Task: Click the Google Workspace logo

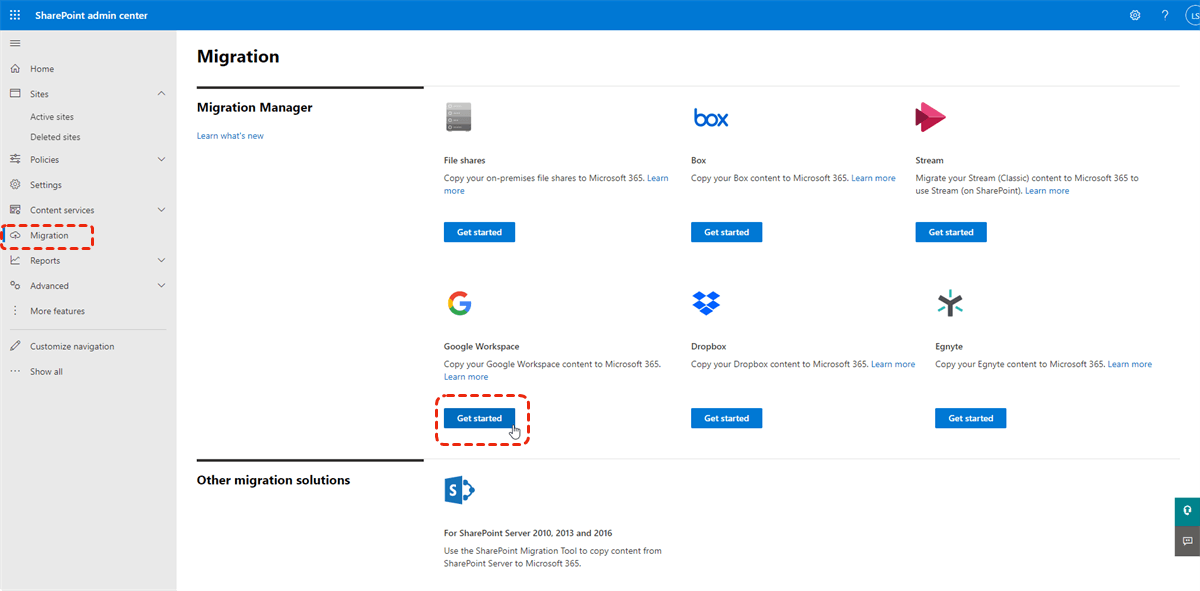Action: coord(459,303)
